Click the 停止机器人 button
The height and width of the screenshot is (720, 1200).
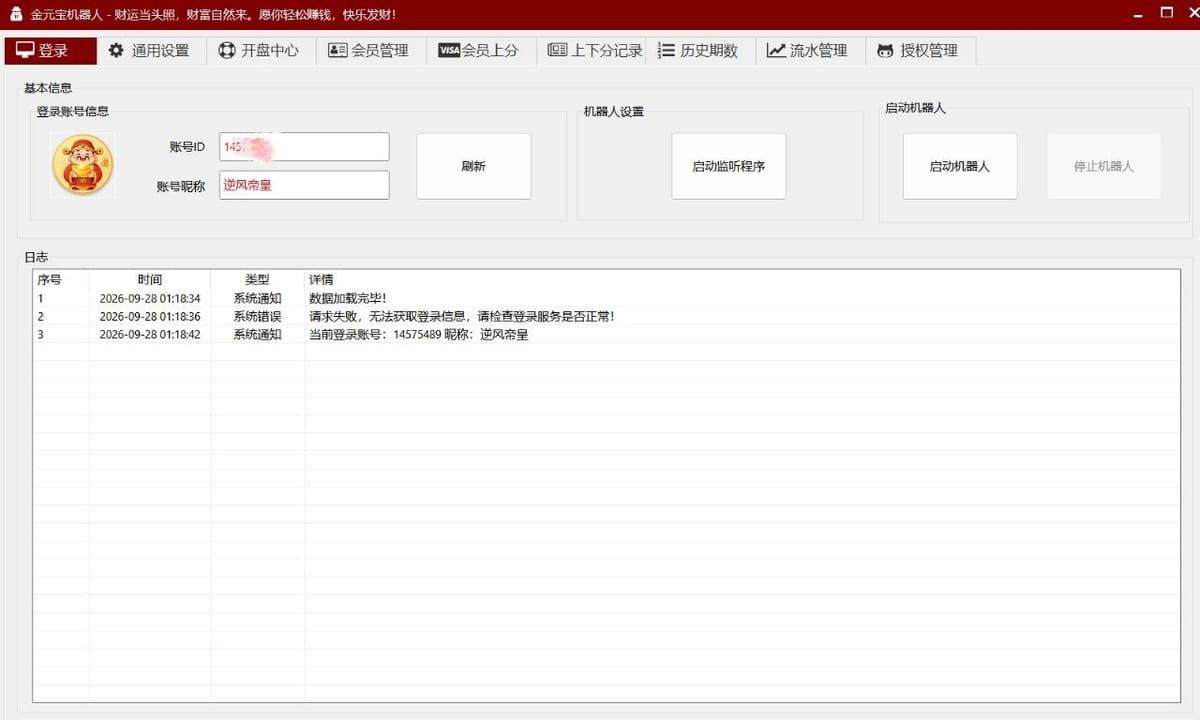pos(1104,166)
